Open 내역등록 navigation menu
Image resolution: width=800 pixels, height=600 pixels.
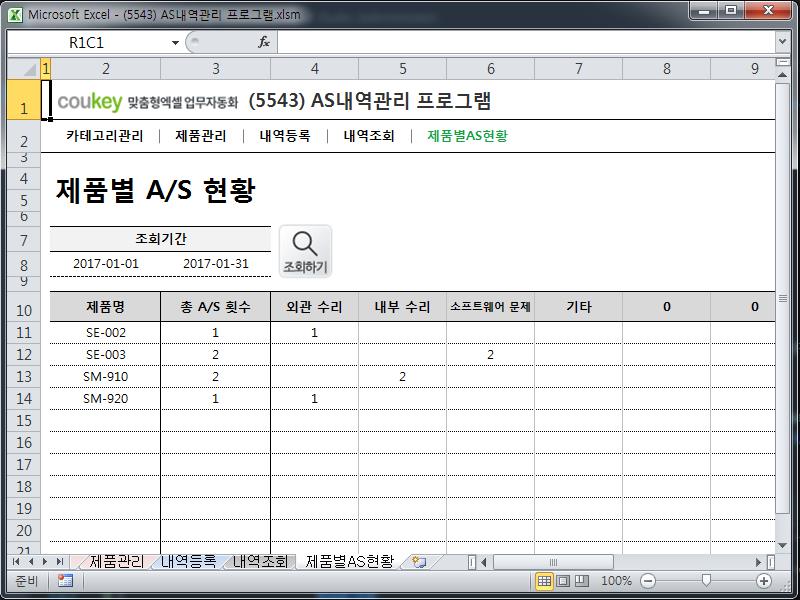pyautogui.click(x=285, y=136)
